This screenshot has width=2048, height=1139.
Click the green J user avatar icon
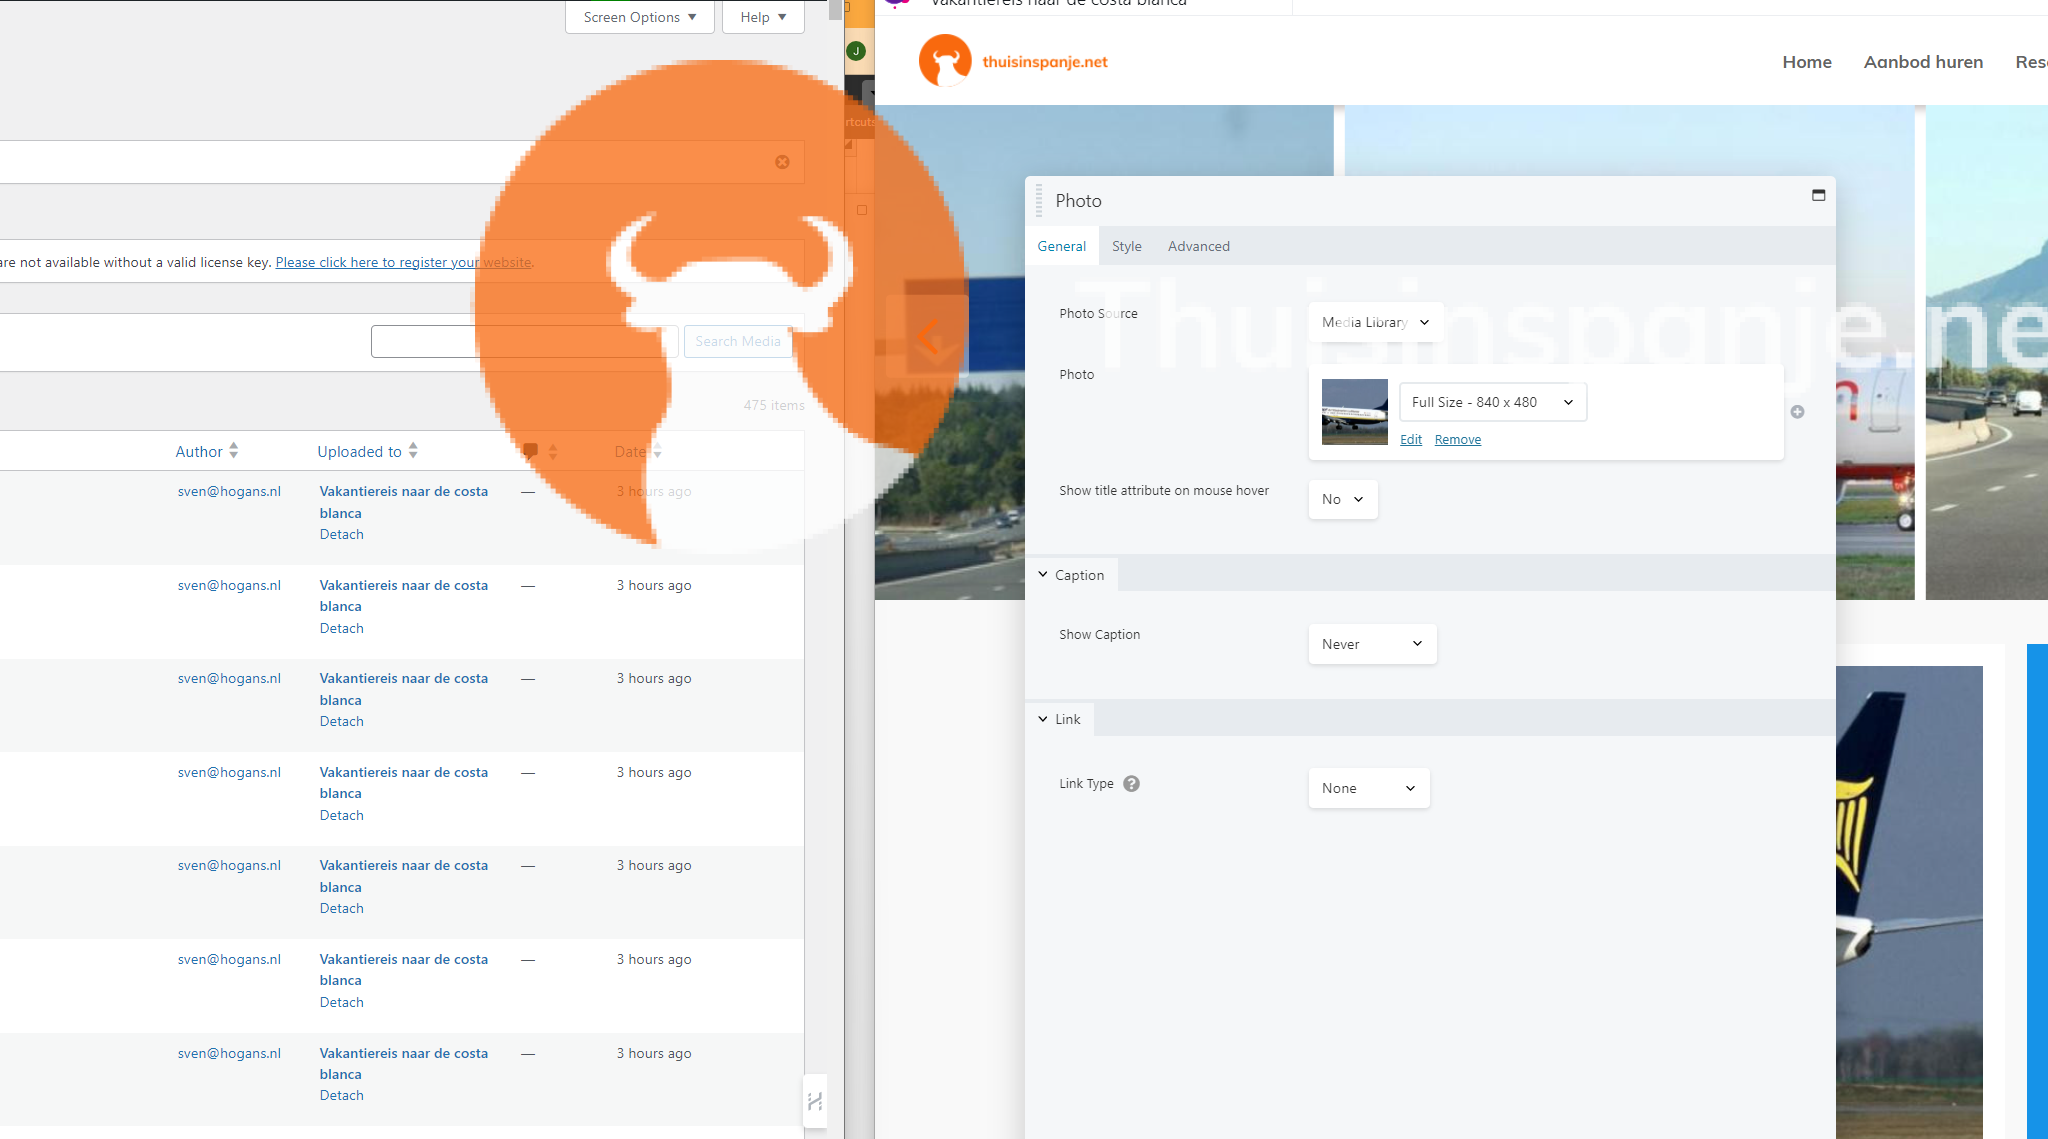click(x=856, y=51)
